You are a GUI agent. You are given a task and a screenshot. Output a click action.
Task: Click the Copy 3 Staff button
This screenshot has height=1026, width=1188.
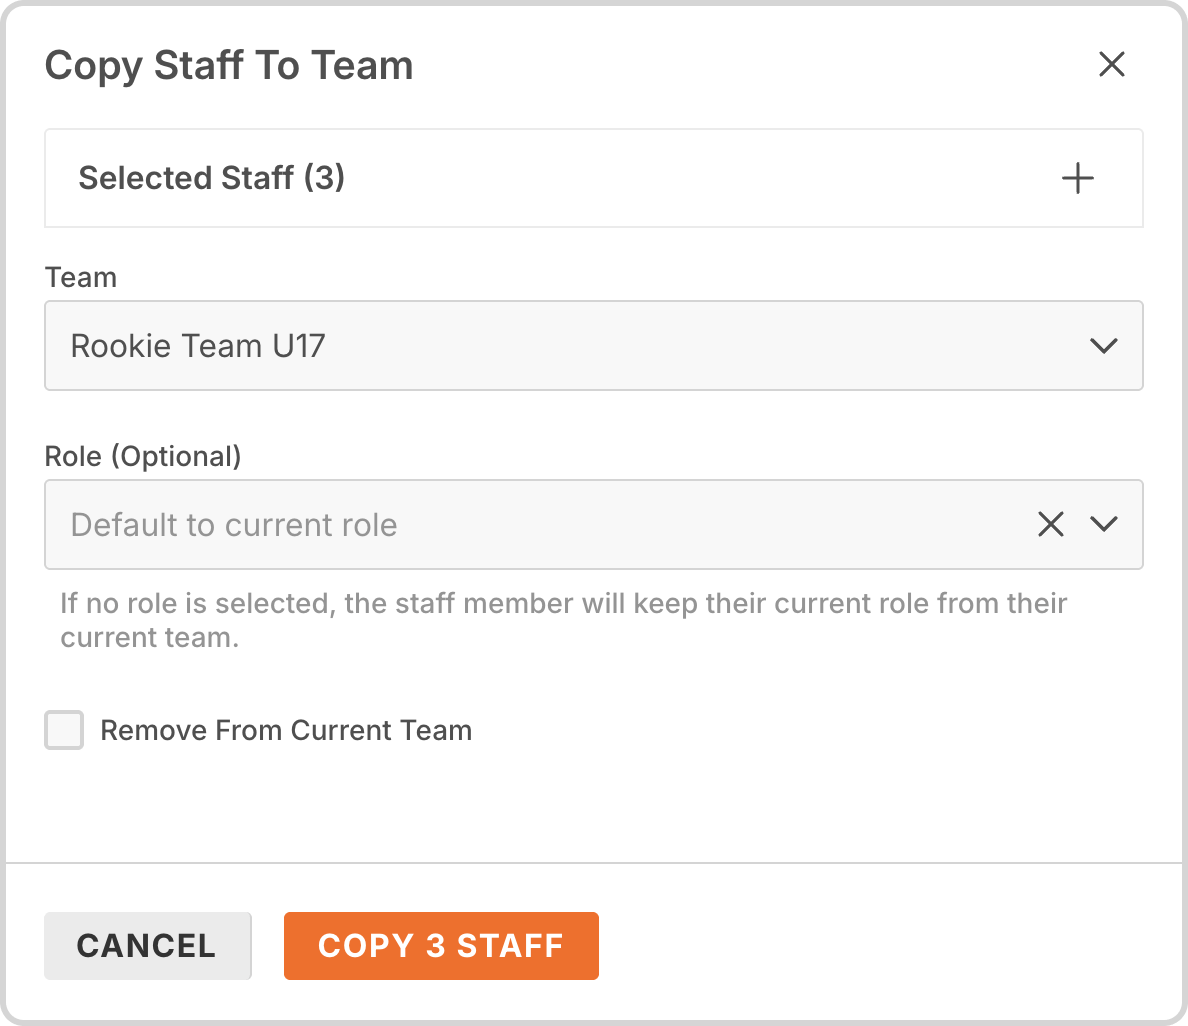[x=441, y=946]
